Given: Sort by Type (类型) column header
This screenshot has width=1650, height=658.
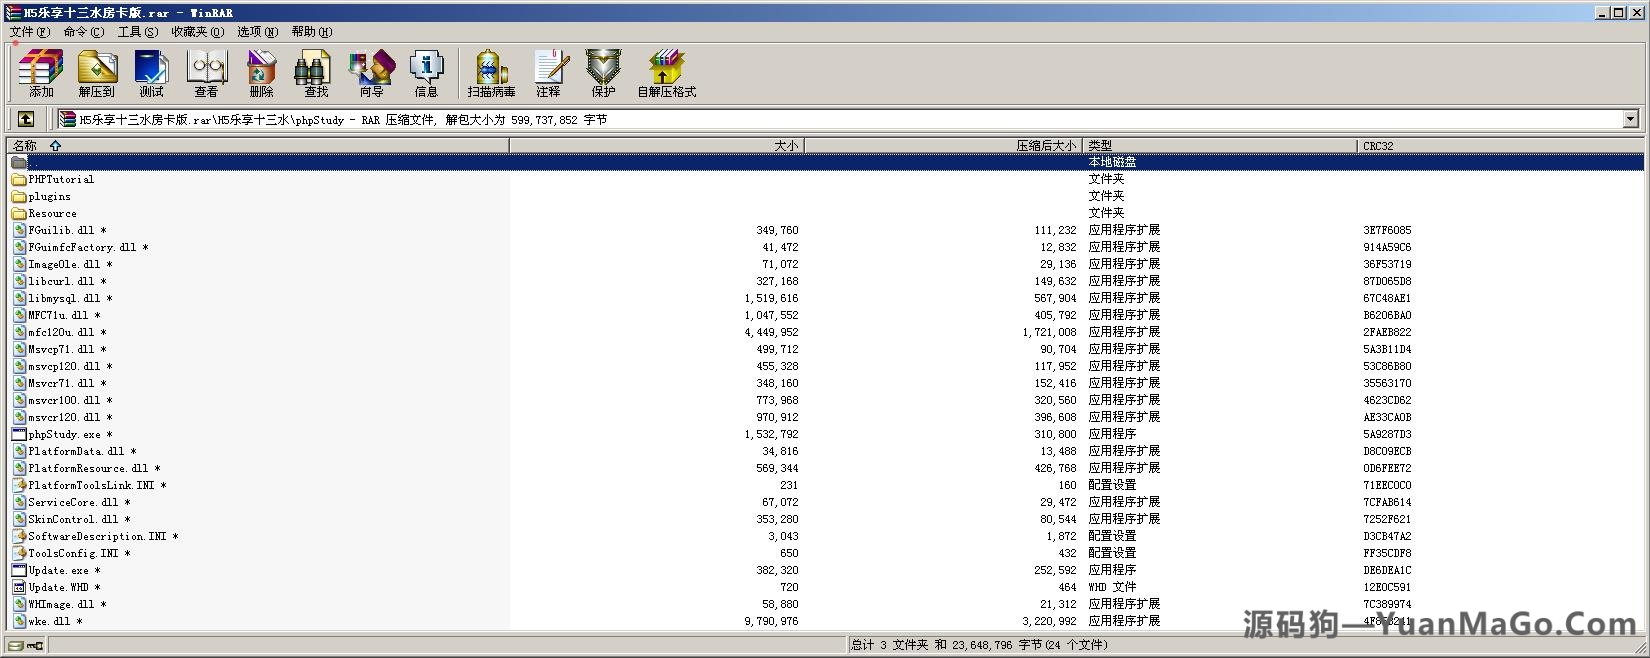Looking at the screenshot, I should click(x=1221, y=145).
